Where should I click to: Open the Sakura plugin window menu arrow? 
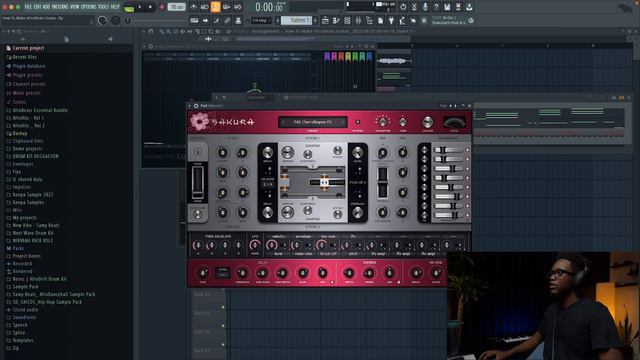click(190, 106)
